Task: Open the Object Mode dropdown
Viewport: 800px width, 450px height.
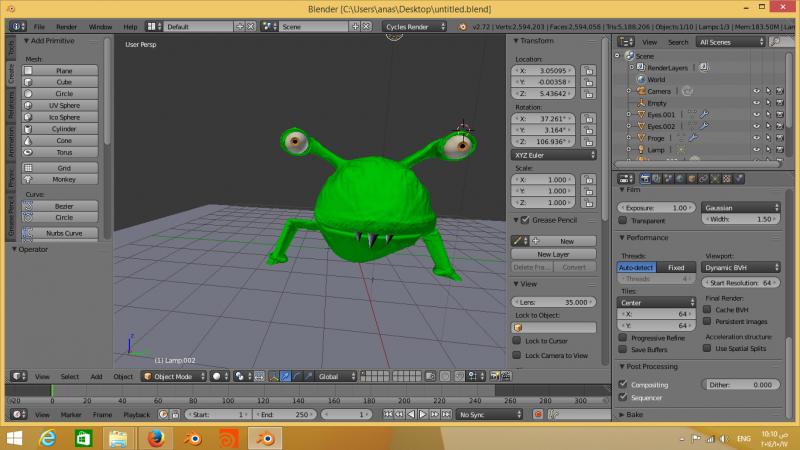Action: click(x=172, y=376)
